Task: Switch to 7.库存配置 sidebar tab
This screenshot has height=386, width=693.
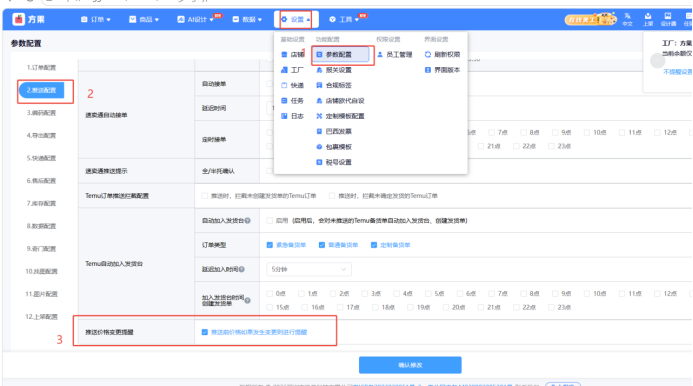Action: [x=41, y=203]
